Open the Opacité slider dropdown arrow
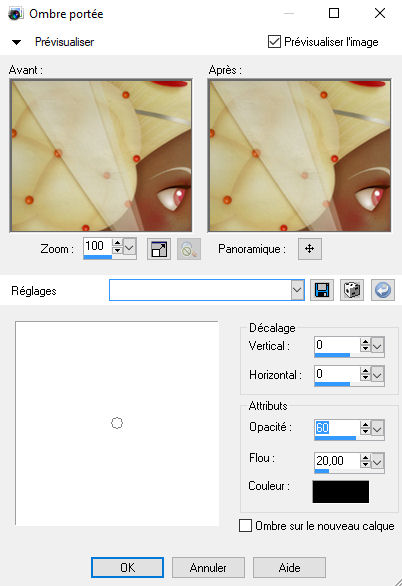 [x=377, y=428]
